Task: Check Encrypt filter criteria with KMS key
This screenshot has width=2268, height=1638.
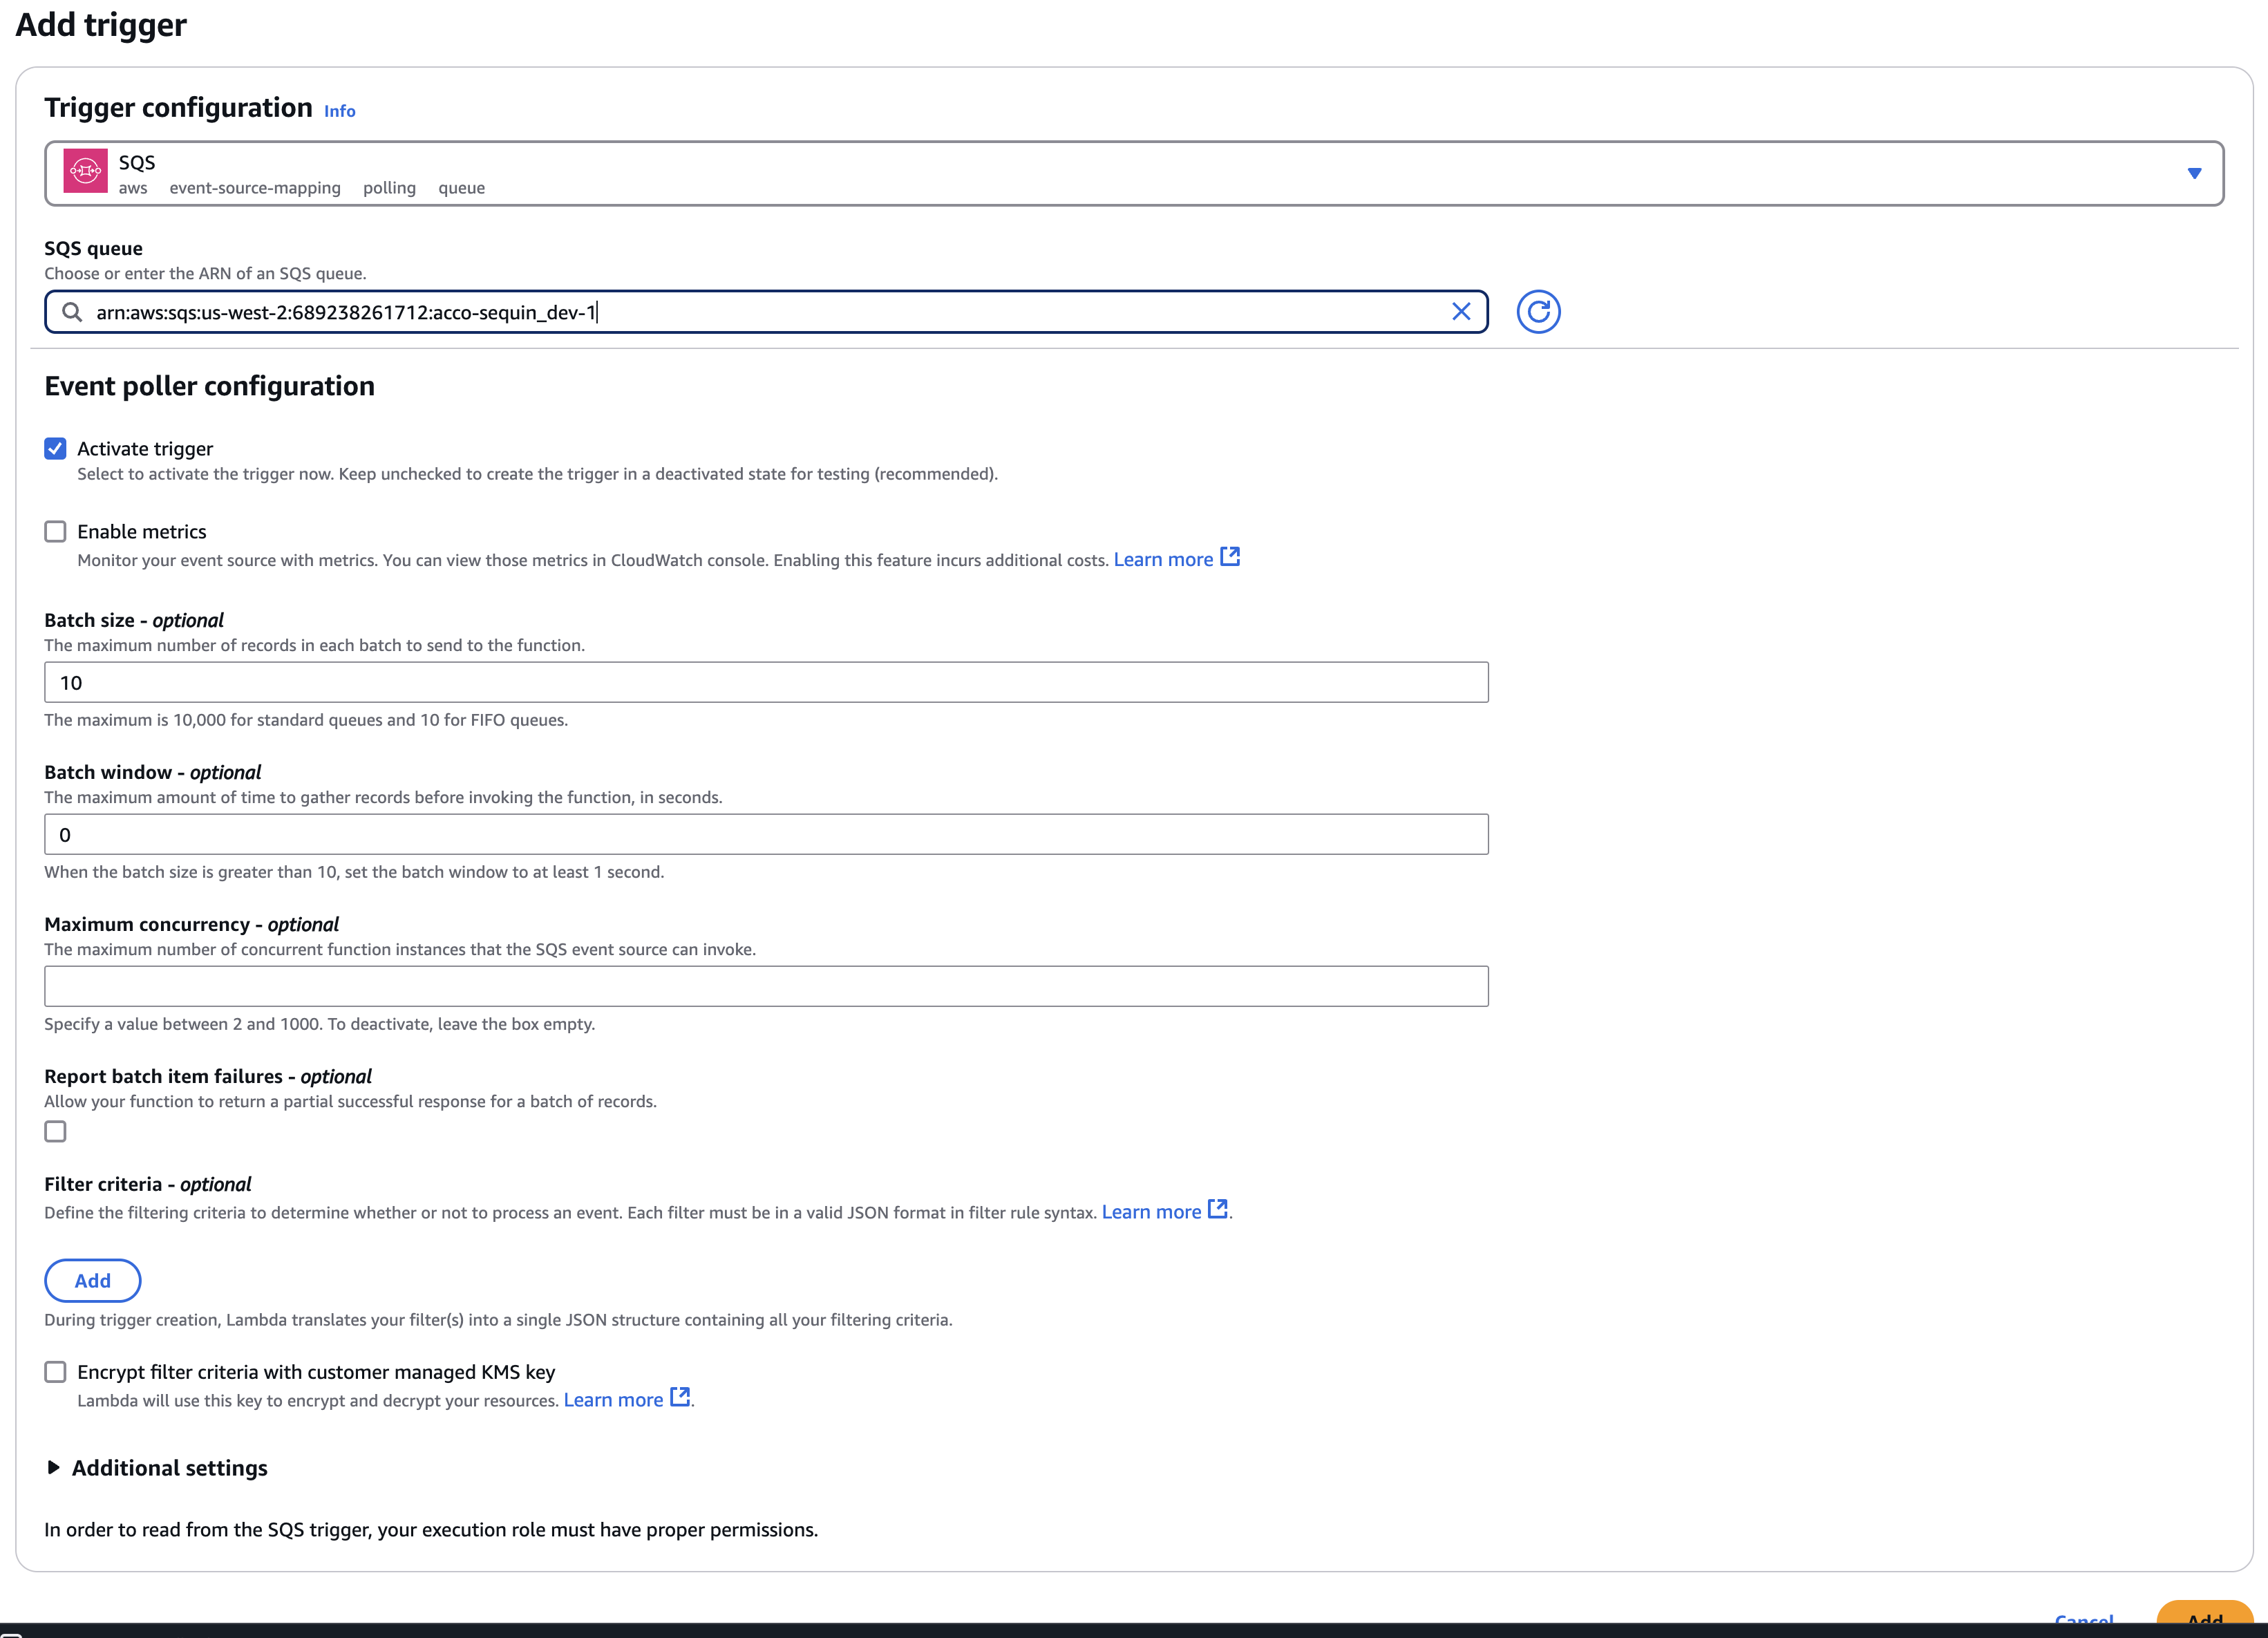Action: pos(55,1371)
